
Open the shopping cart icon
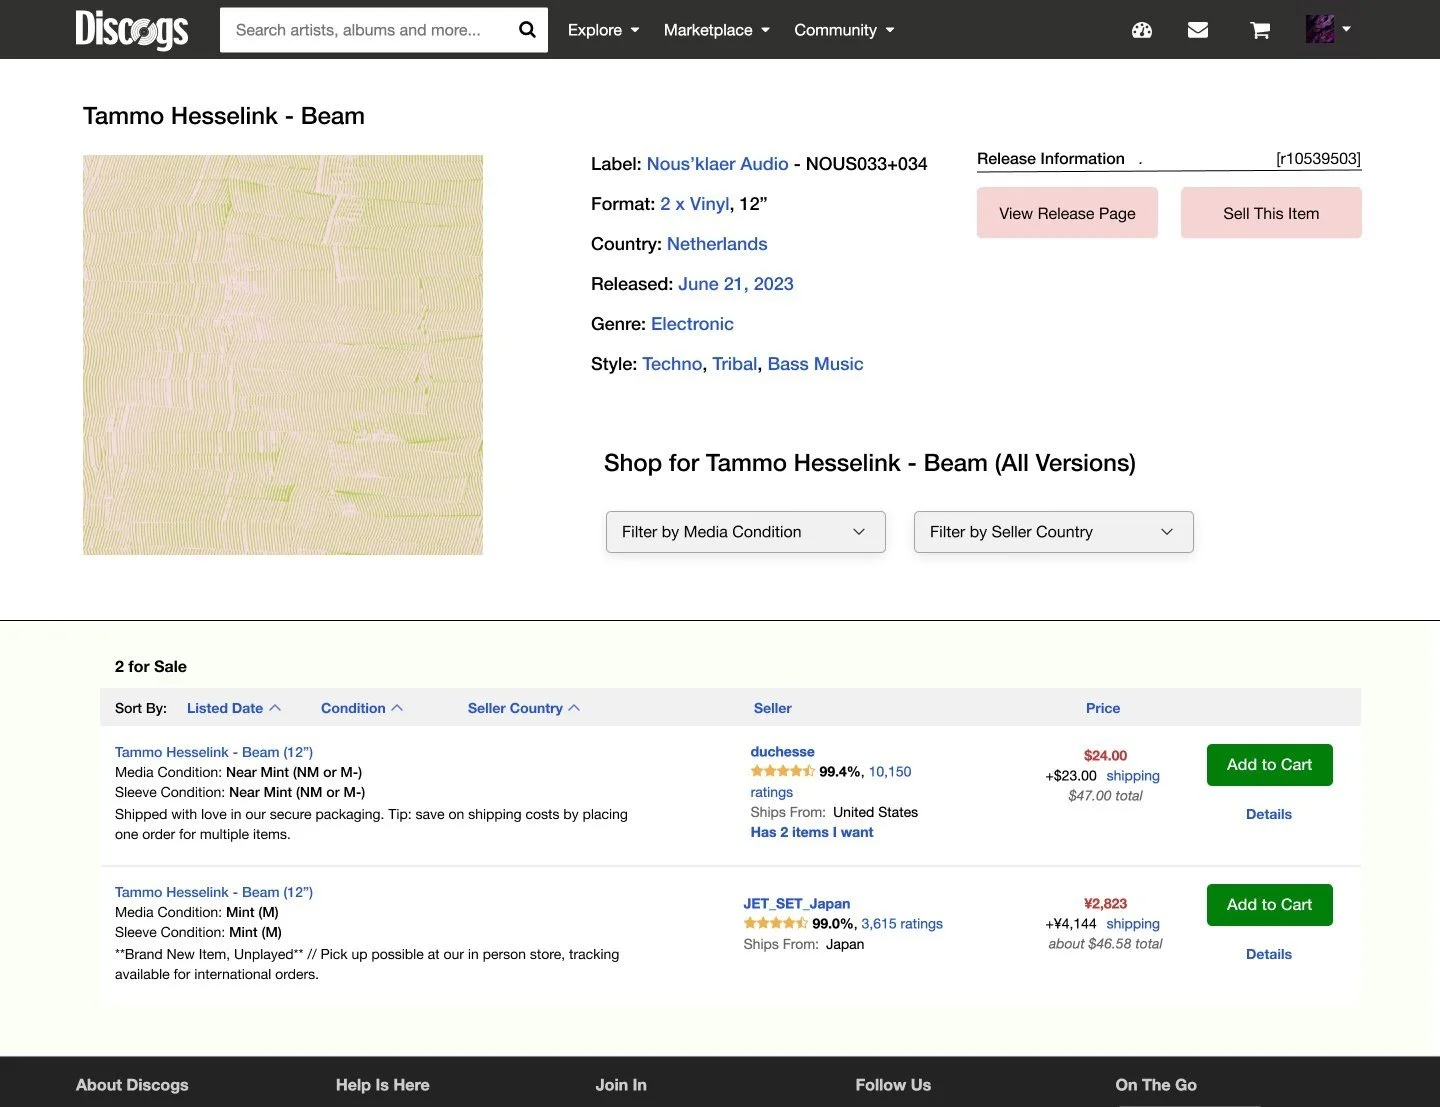1260,30
